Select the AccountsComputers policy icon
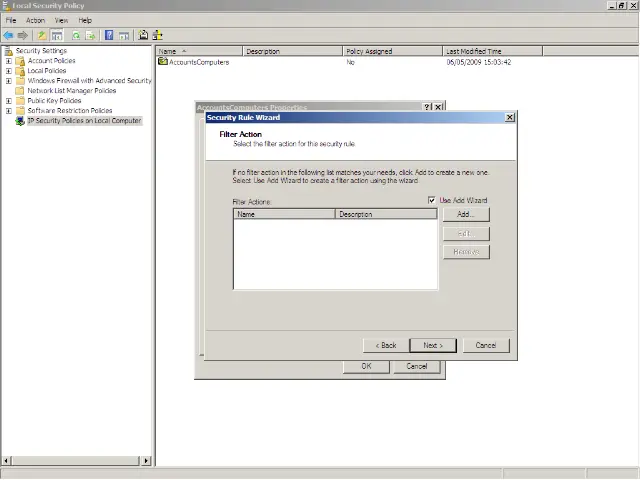 point(163,62)
